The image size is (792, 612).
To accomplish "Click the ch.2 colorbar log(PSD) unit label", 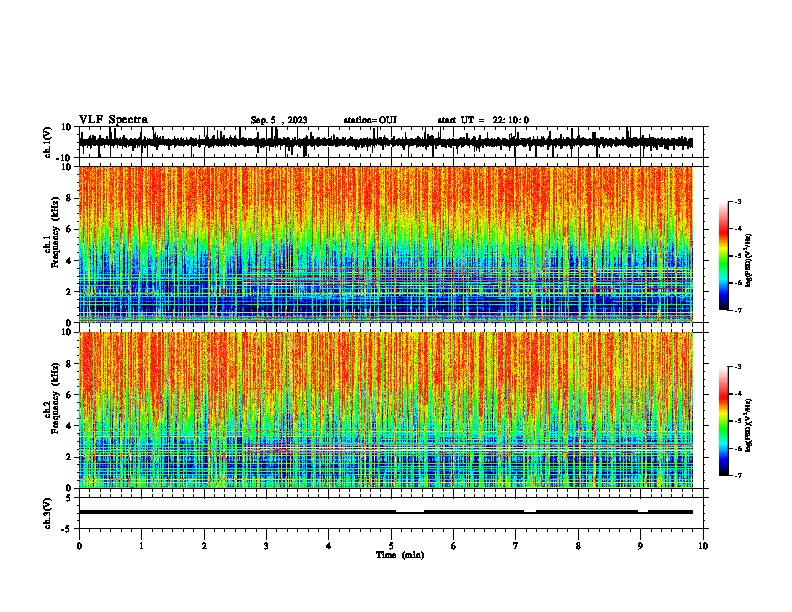I will click(749, 425).
